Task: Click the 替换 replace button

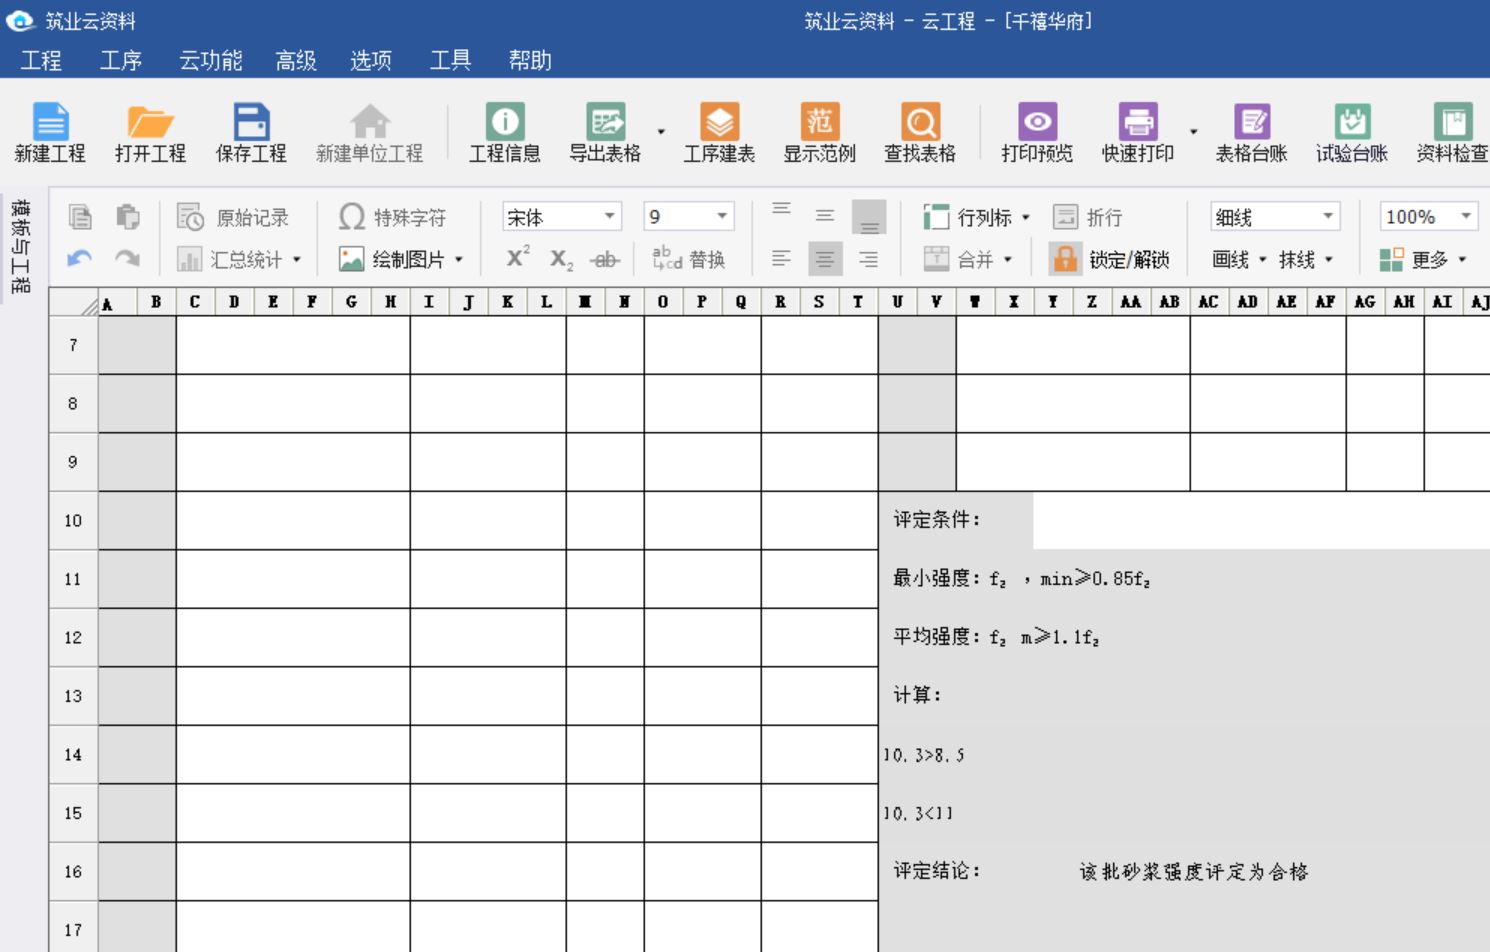Action: tap(689, 260)
